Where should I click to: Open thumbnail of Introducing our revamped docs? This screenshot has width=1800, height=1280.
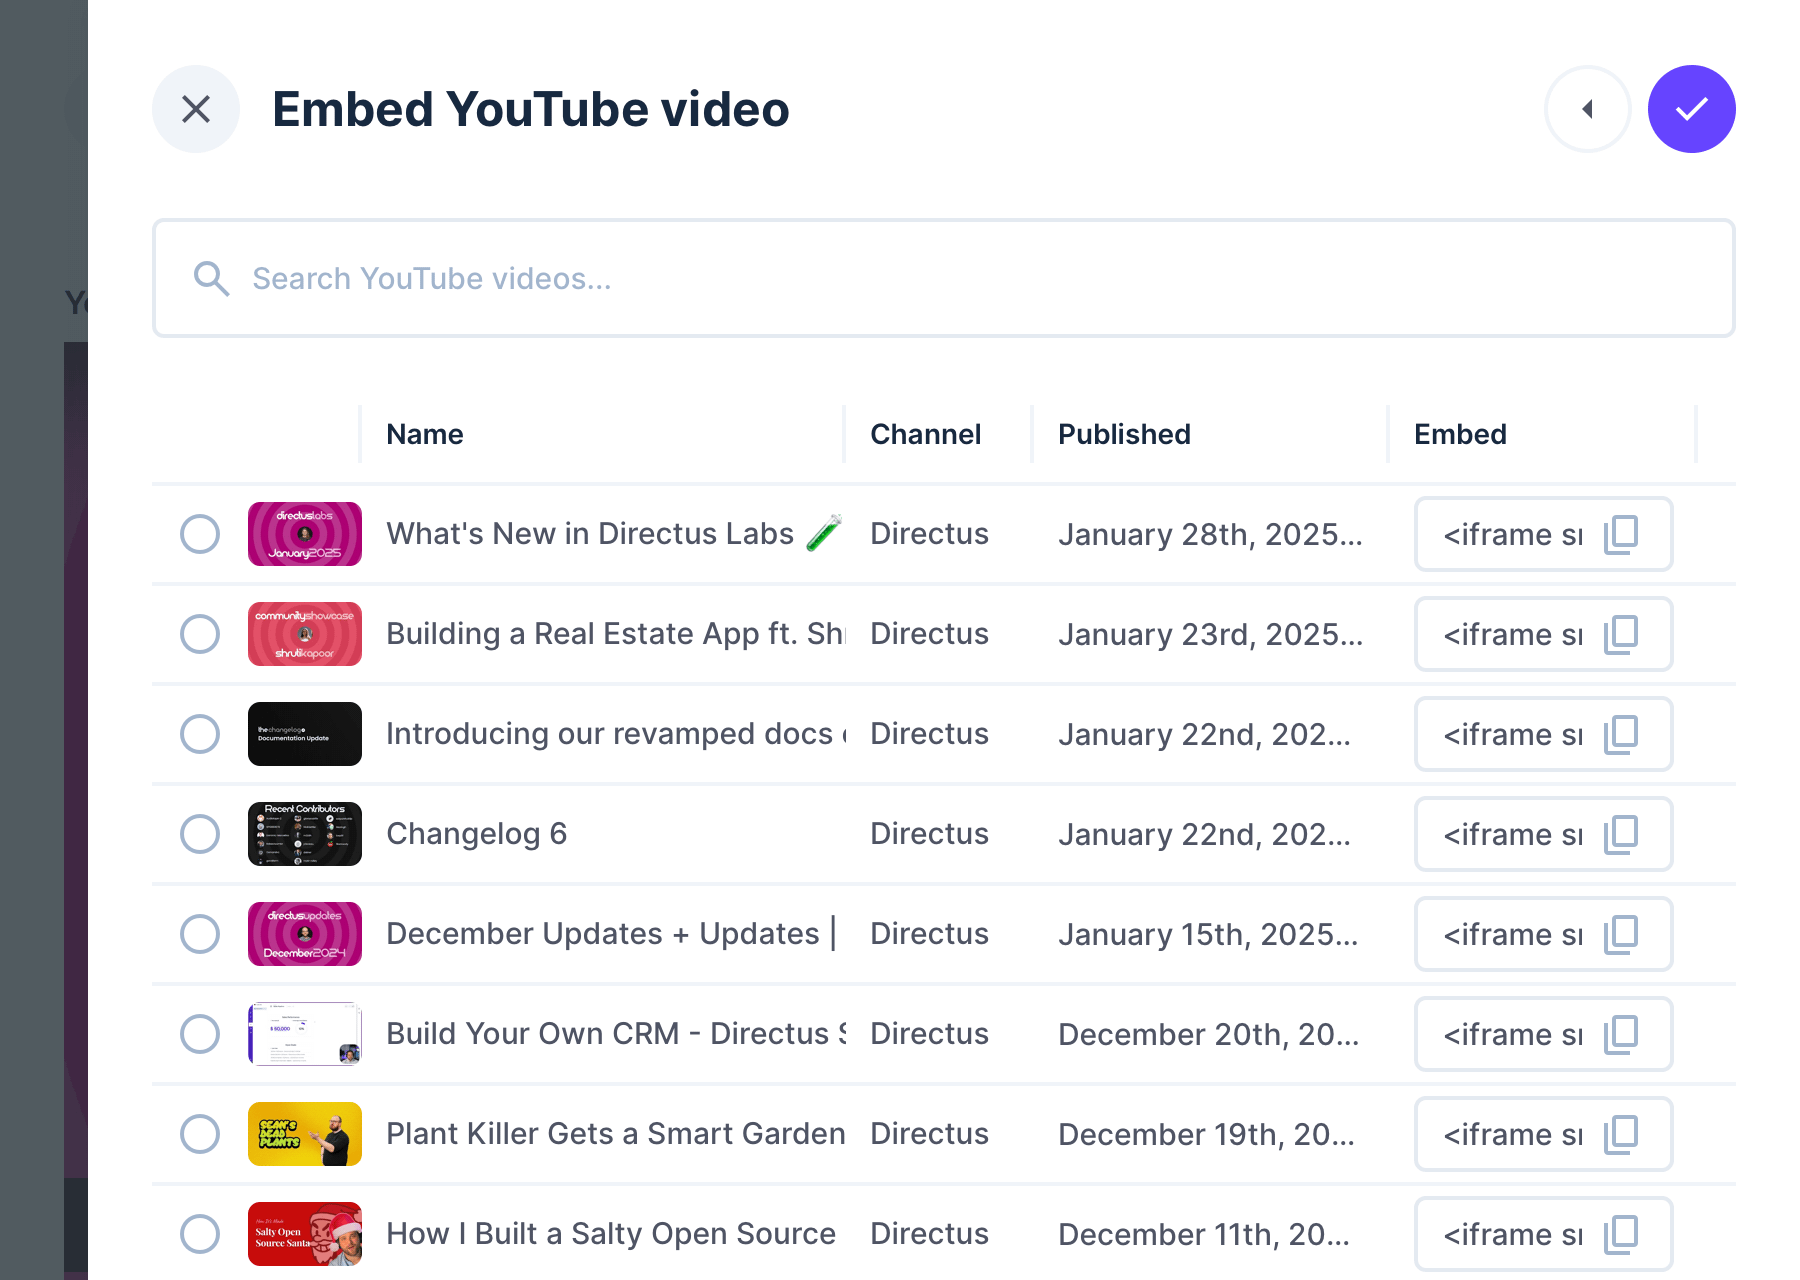point(305,734)
